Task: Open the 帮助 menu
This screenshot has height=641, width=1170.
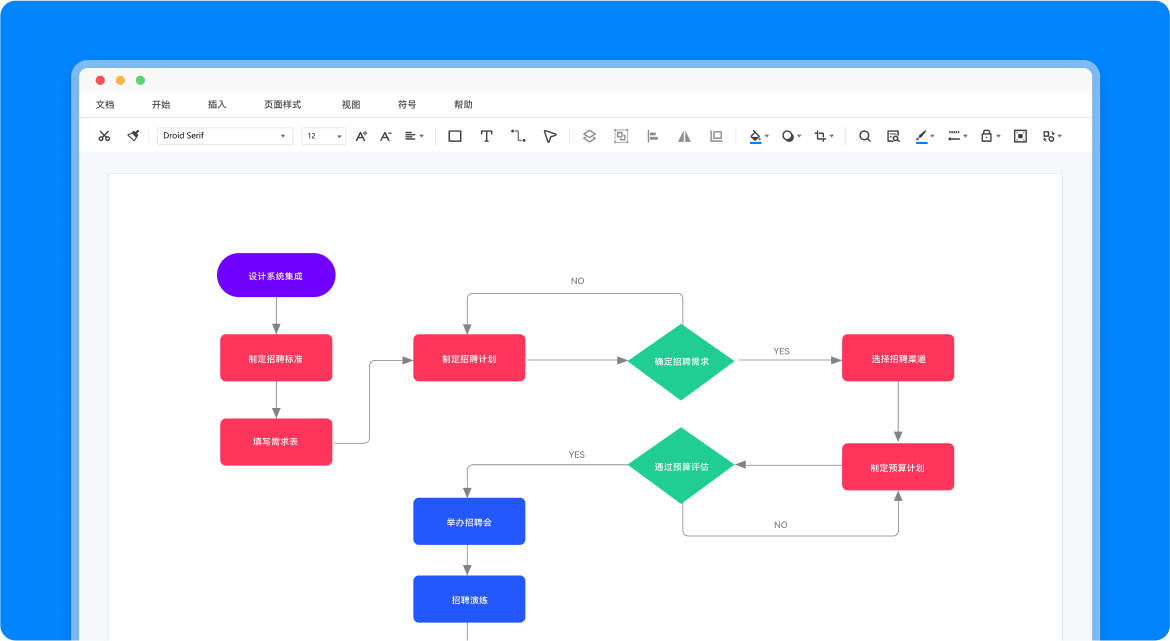Action: click(x=463, y=105)
